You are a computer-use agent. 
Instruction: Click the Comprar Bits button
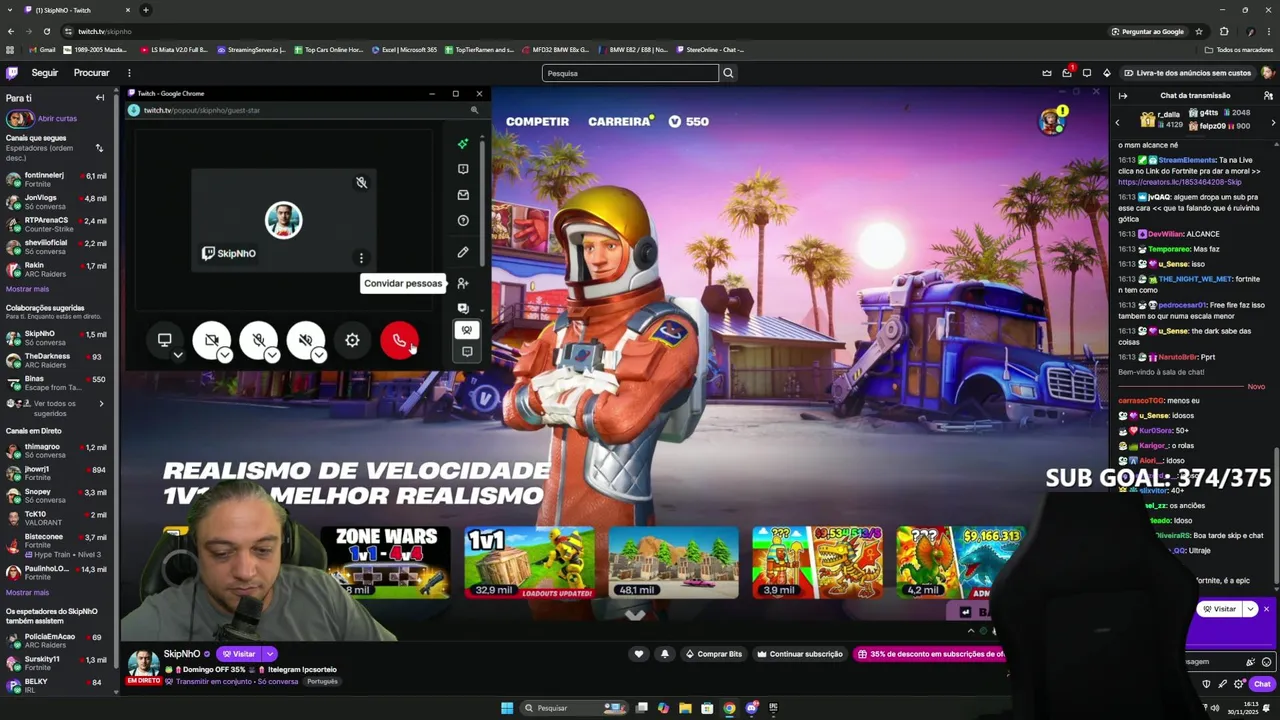tap(714, 654)
